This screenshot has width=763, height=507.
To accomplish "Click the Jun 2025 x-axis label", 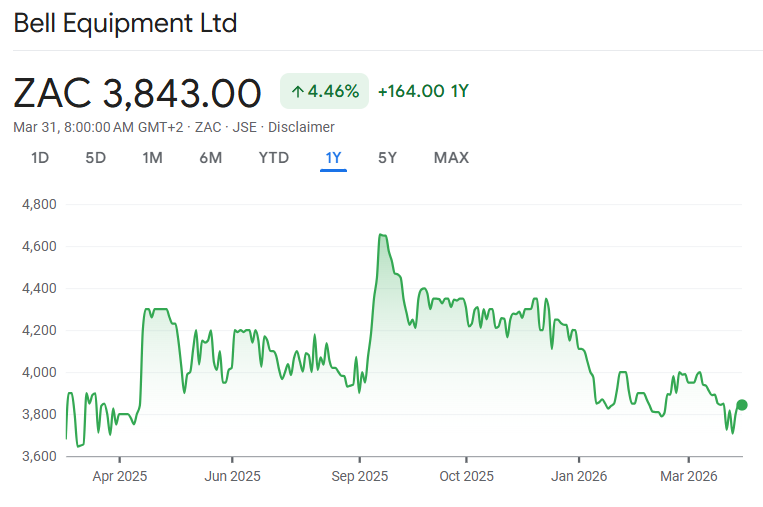I will point(232,476).
